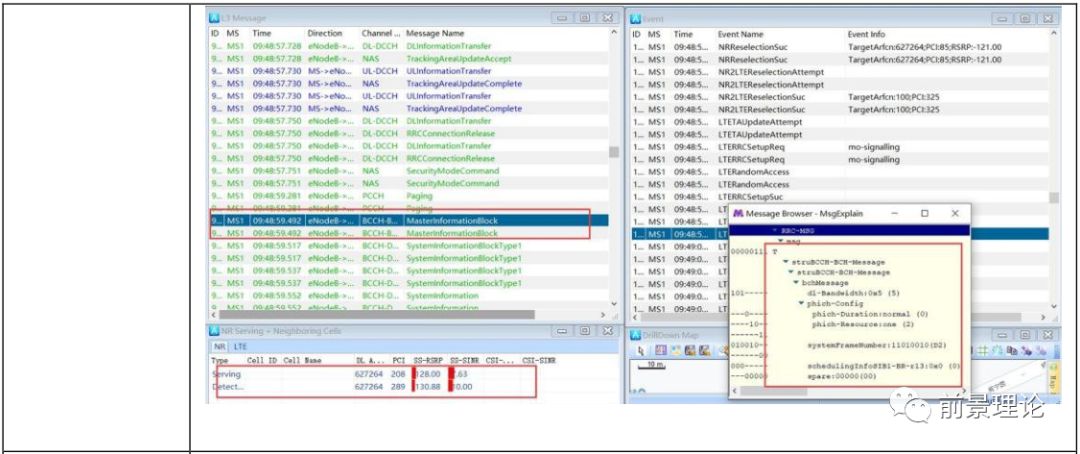This screenshot has width=1080, height=454.
Task: Click the Cell Name column header
Action: pyautogui.click(x=302, y=360)
